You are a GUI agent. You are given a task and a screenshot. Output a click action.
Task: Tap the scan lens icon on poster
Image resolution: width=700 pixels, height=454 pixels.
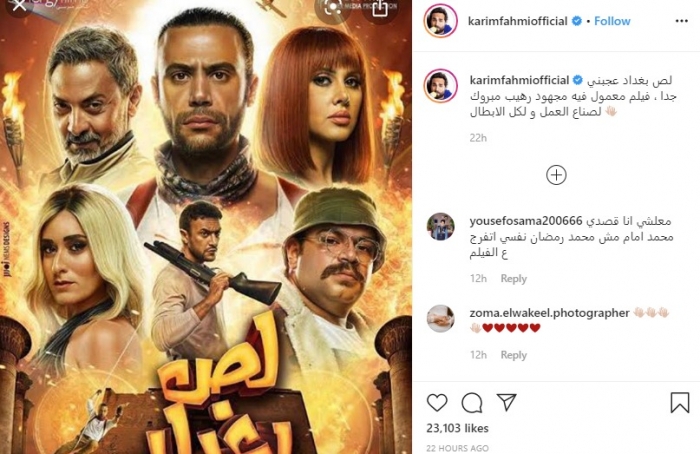[333, 8]
